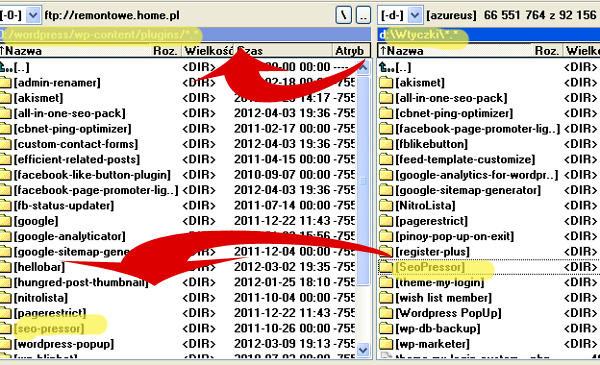600x365 pixels.
Task: Open the right drive [-d-] dropdown
Action: (x=415, y=15)
